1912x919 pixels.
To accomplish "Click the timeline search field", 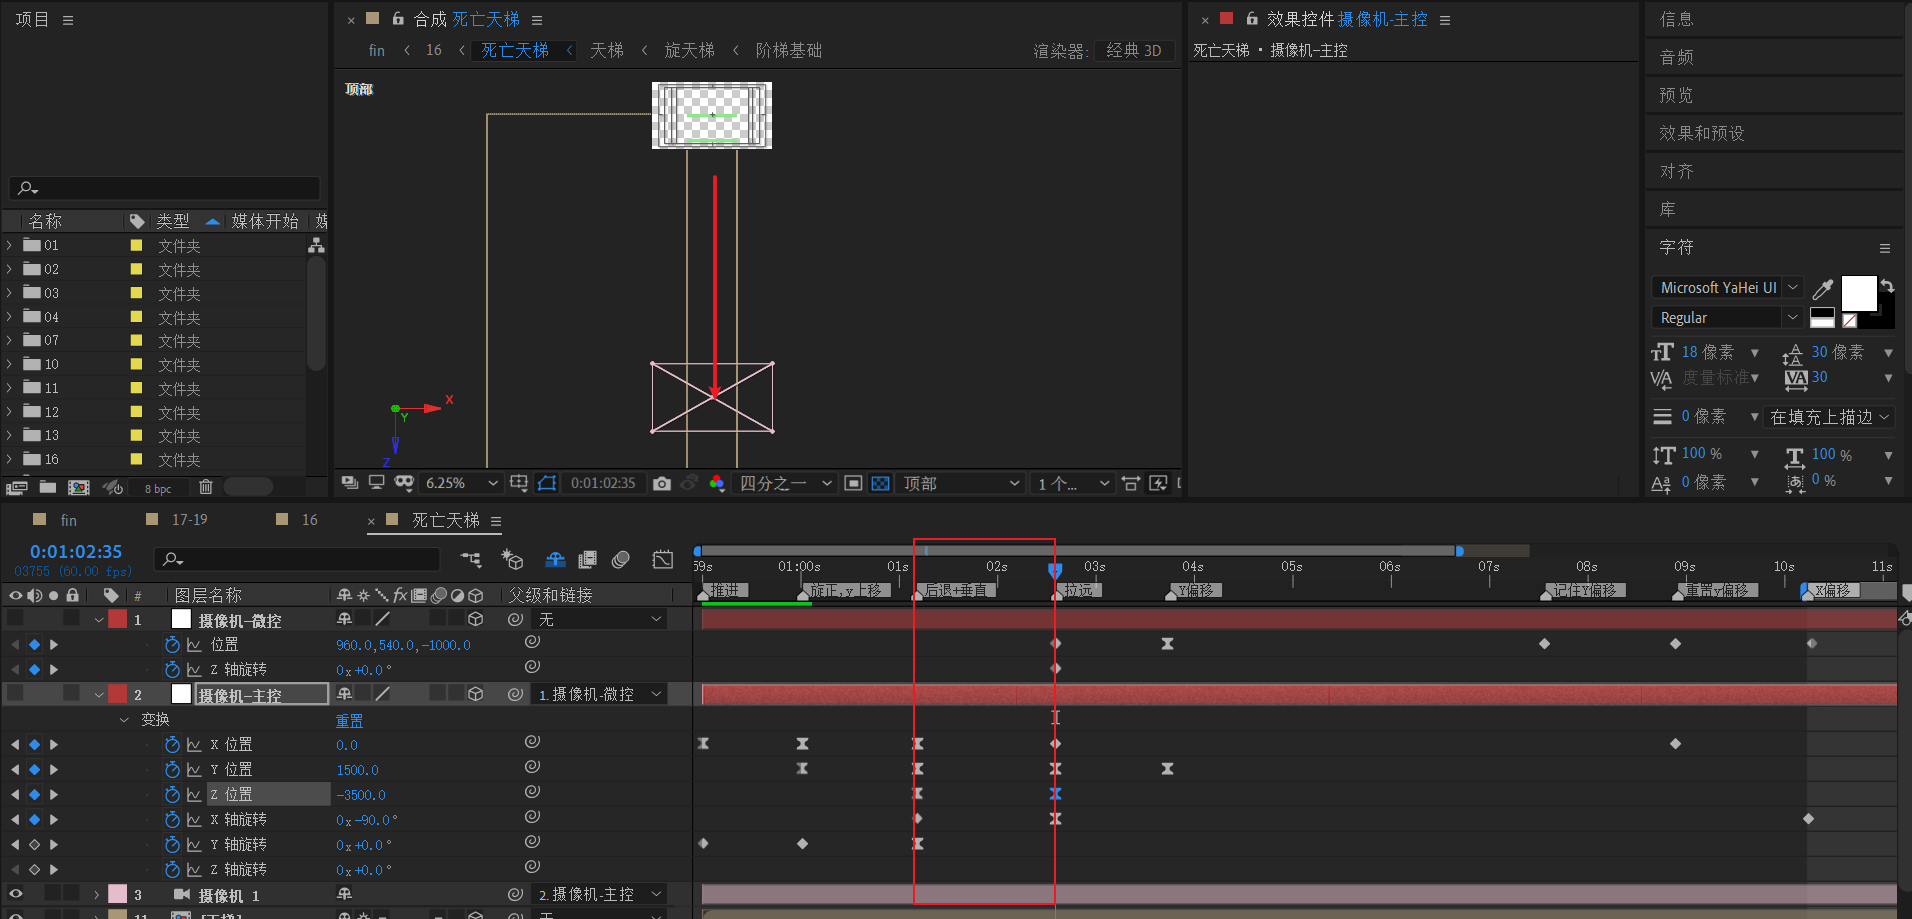I will (x=297, y=559).
